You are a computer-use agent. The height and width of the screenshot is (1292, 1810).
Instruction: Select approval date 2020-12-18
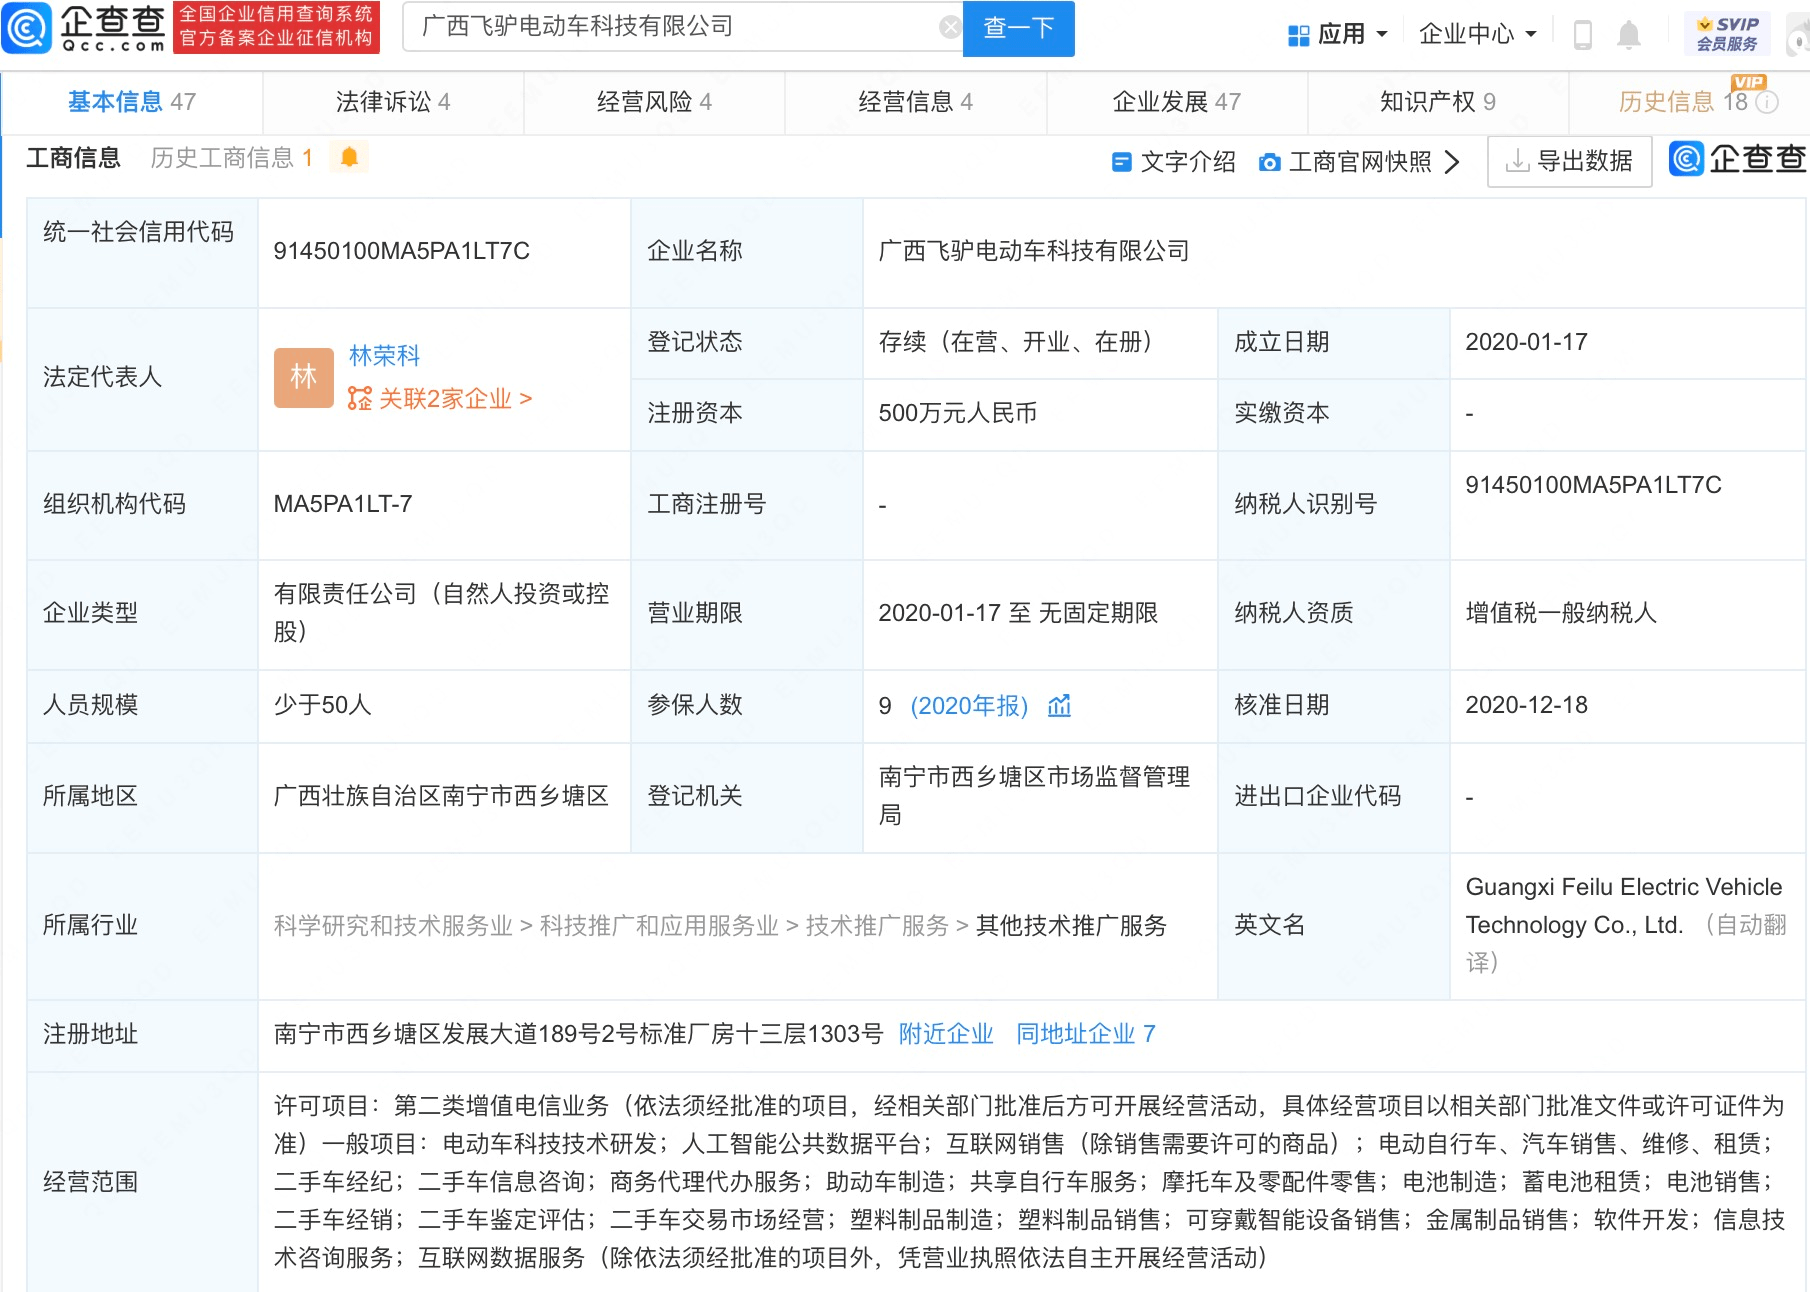[x=1526, y=705]
